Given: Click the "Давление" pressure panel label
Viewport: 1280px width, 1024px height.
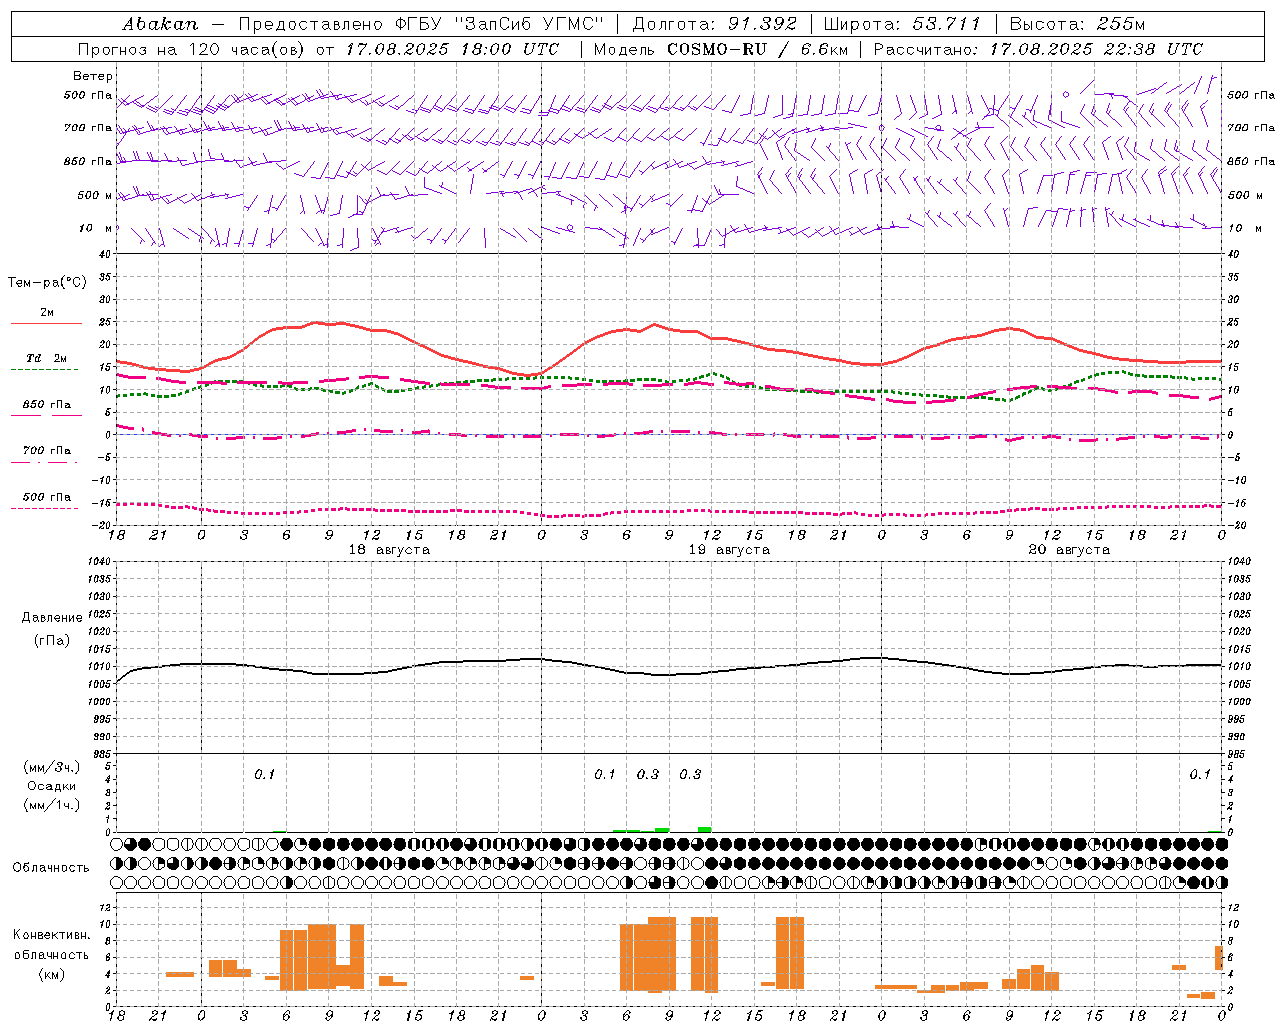Looking at the screenshot, I should [52, 618].
